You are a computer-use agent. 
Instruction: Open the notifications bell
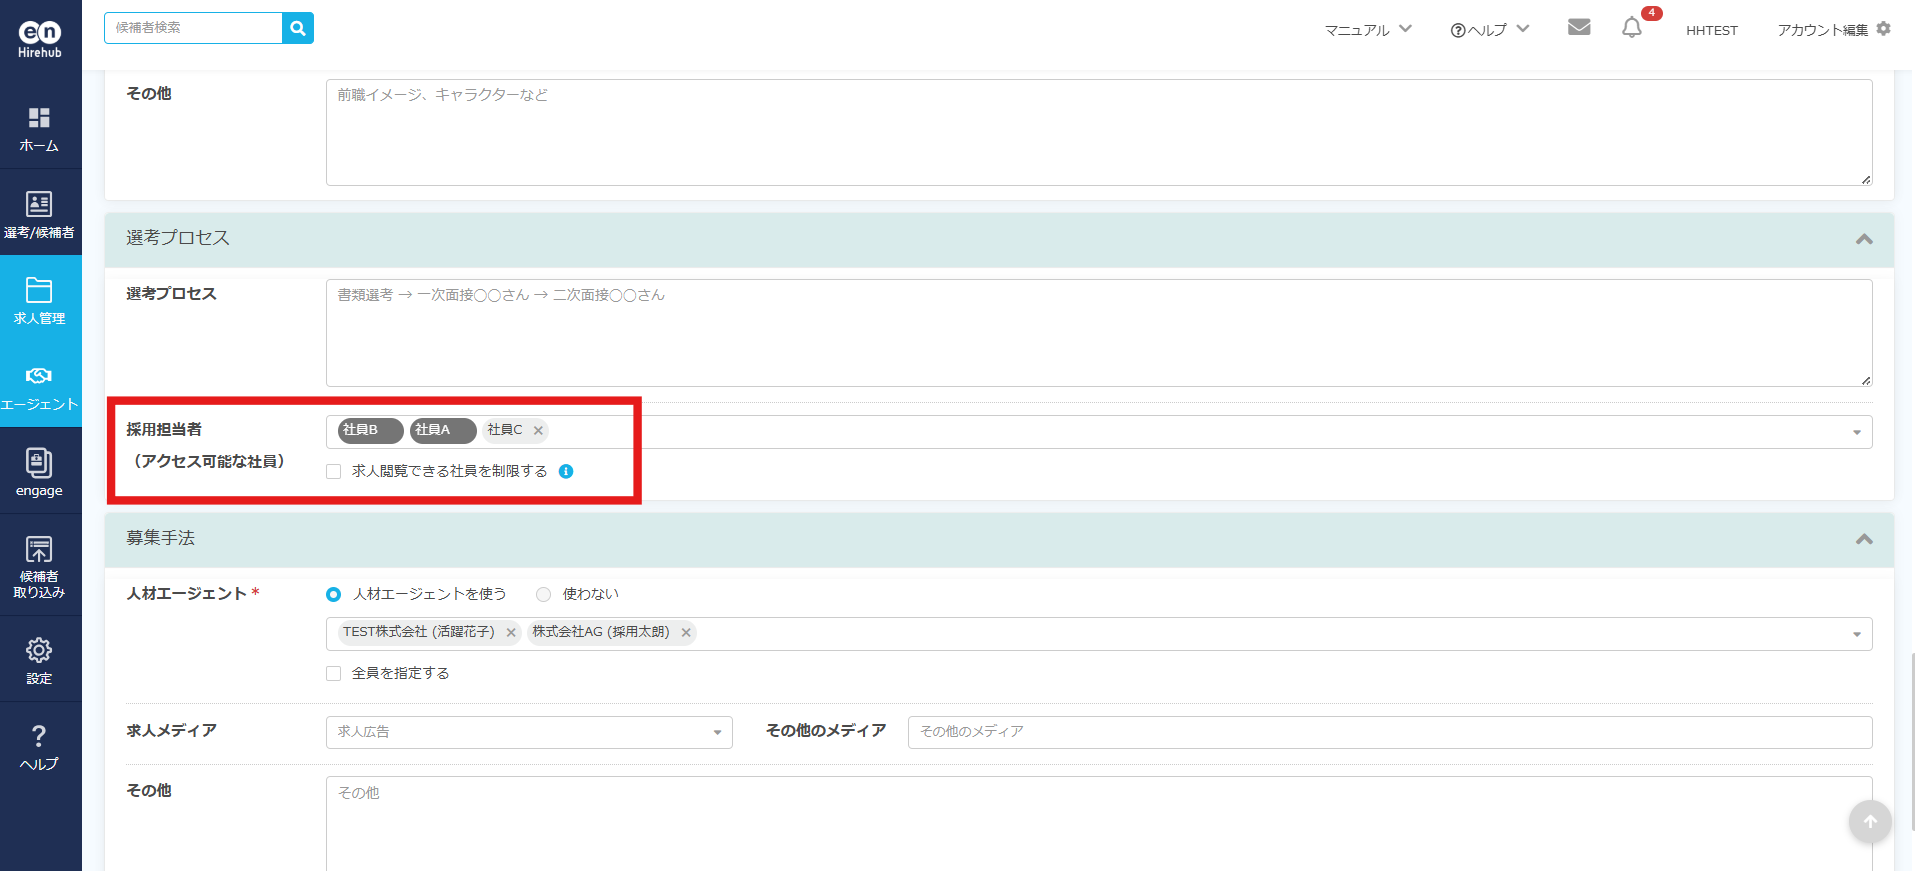click(1632, 28)
